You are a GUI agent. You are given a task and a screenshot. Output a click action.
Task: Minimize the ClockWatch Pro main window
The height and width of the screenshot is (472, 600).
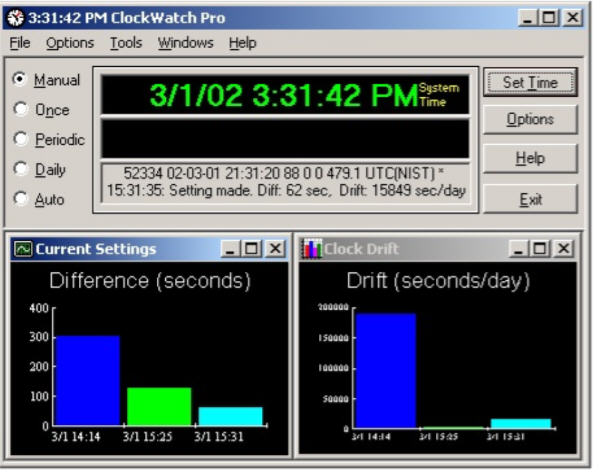528,18
